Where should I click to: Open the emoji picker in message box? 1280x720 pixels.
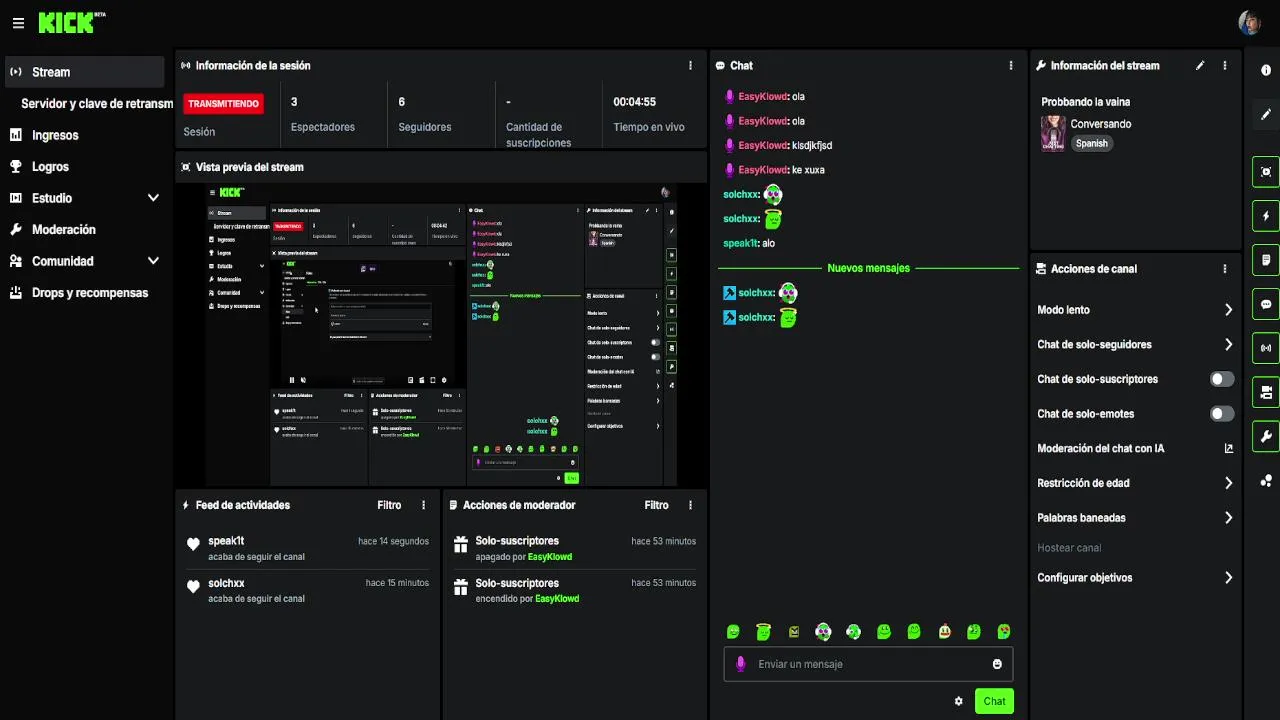pos(997,664)
